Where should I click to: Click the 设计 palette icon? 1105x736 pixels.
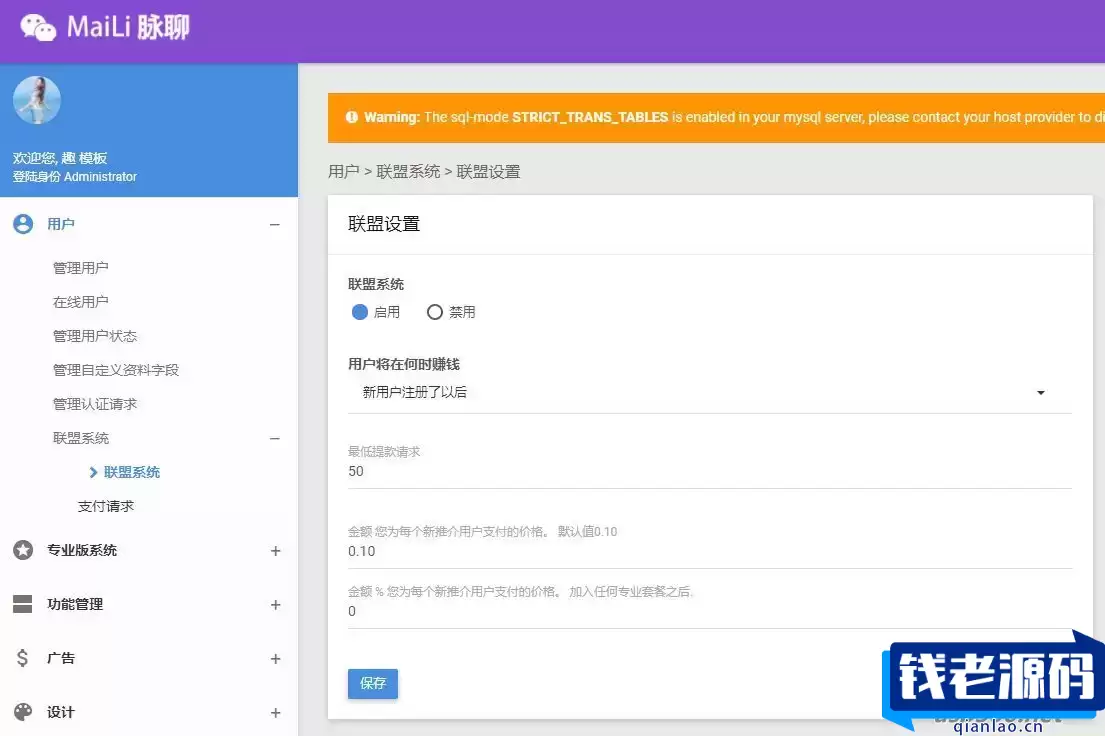tap(23, 712)
